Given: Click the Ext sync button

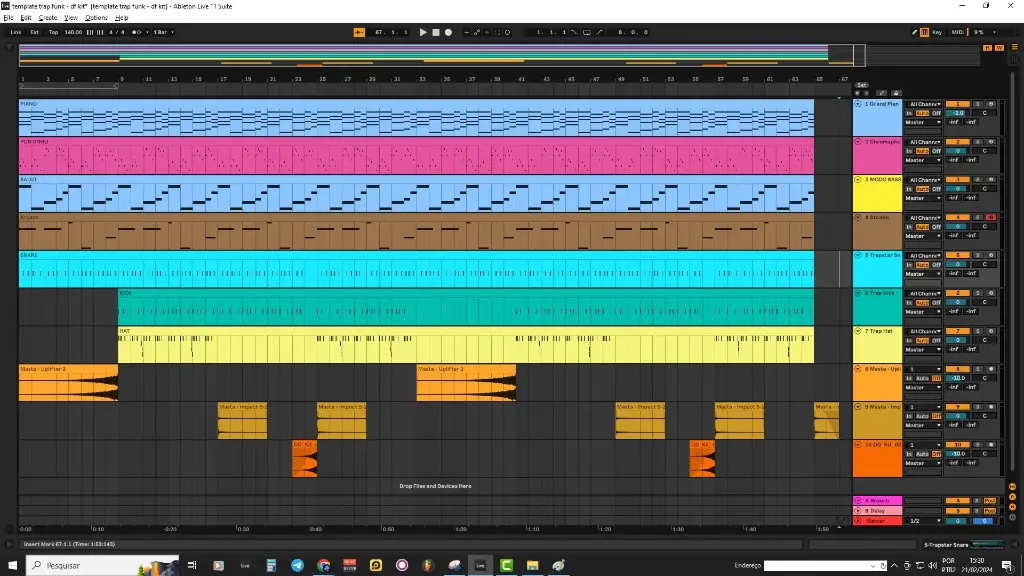Looking at the screenshot, I should (35, 32).
